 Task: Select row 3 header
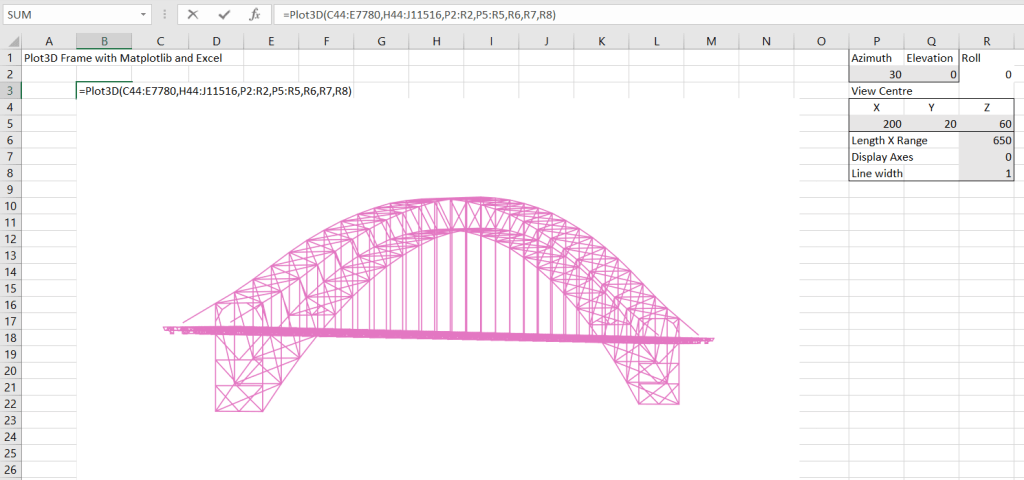pyautogui.click(x=10, y=91)
